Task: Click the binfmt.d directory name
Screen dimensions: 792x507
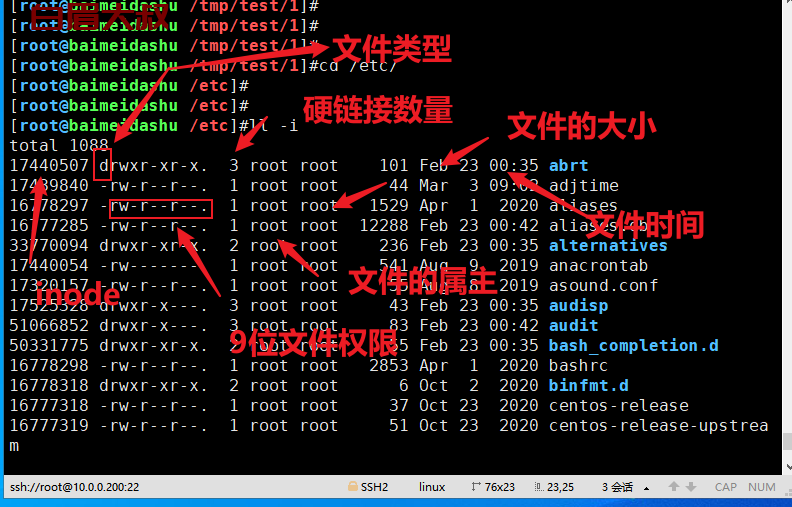Action: (589, 386)
